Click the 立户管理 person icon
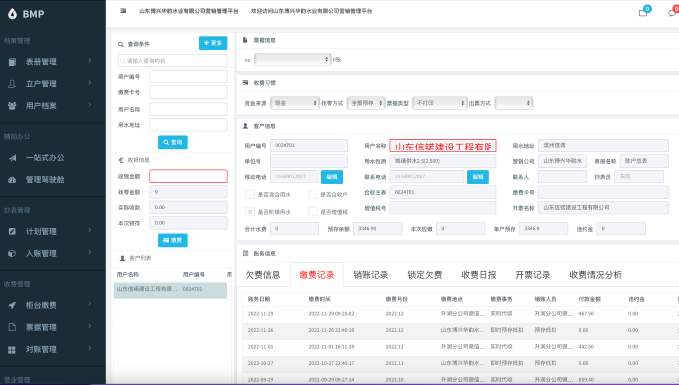 point(12,84)
